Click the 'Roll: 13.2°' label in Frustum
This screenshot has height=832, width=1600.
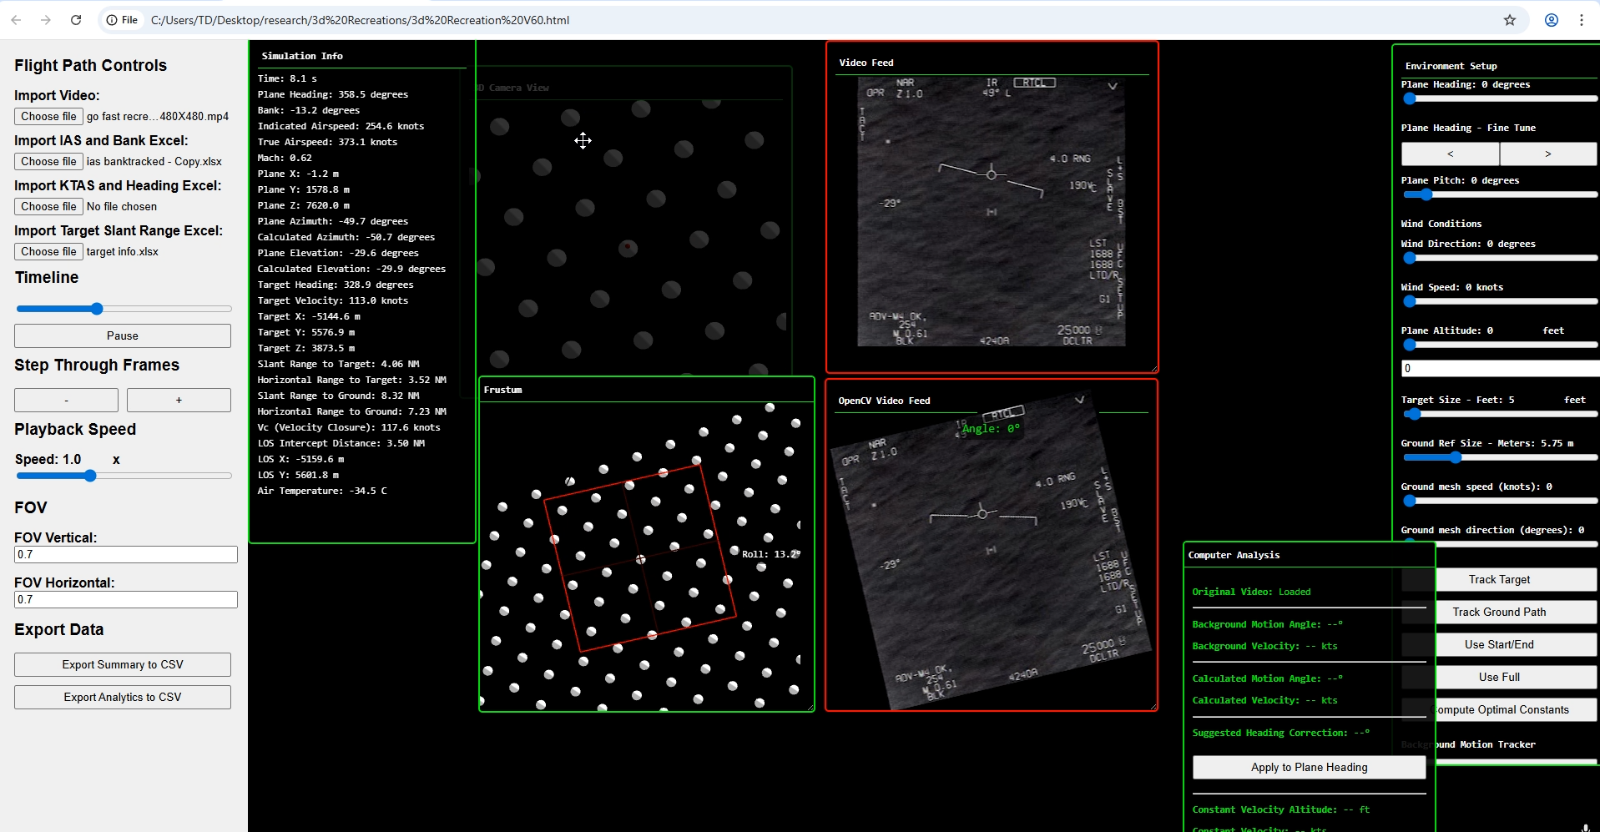770,554
